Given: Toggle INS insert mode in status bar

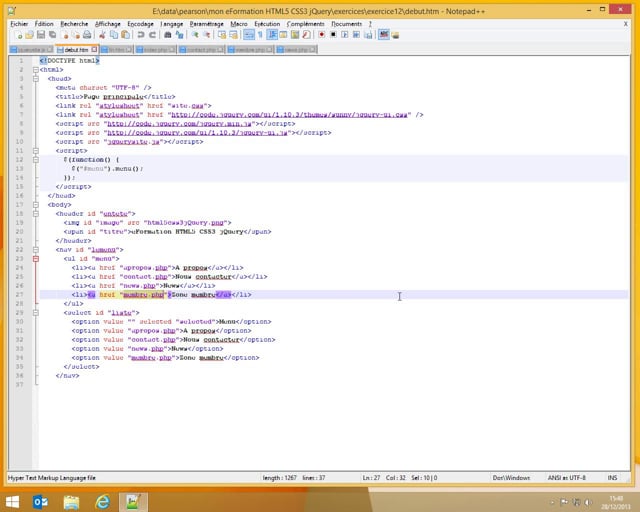Looking at the screenshot, I should click(x=612, y=477).
